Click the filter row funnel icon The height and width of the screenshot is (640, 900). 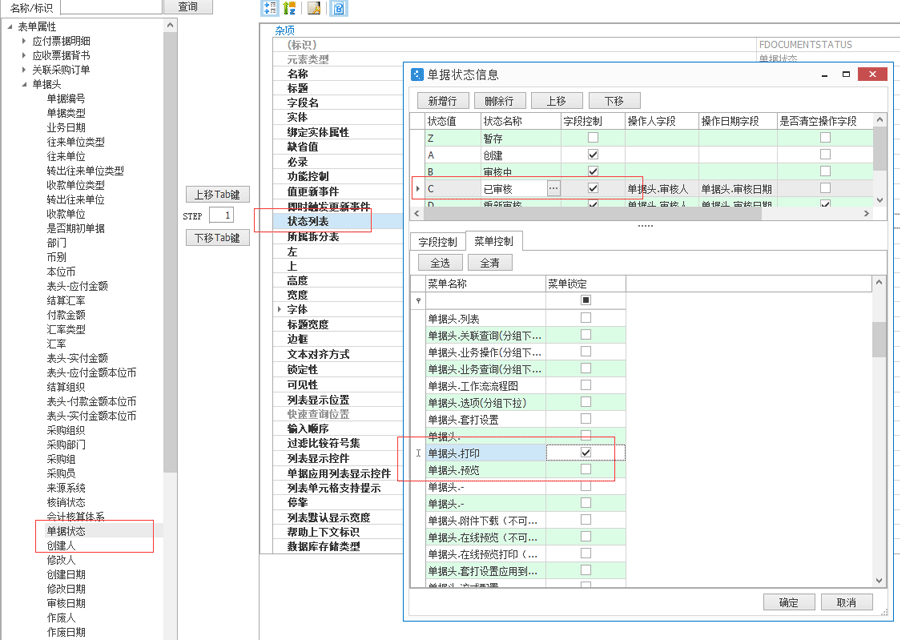click(x=418, y=300)
